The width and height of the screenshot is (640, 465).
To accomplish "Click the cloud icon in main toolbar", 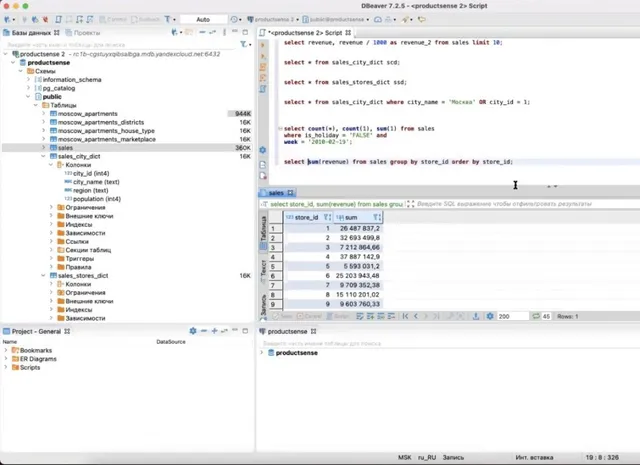I will pyautogui.click(x=378, y=19).
